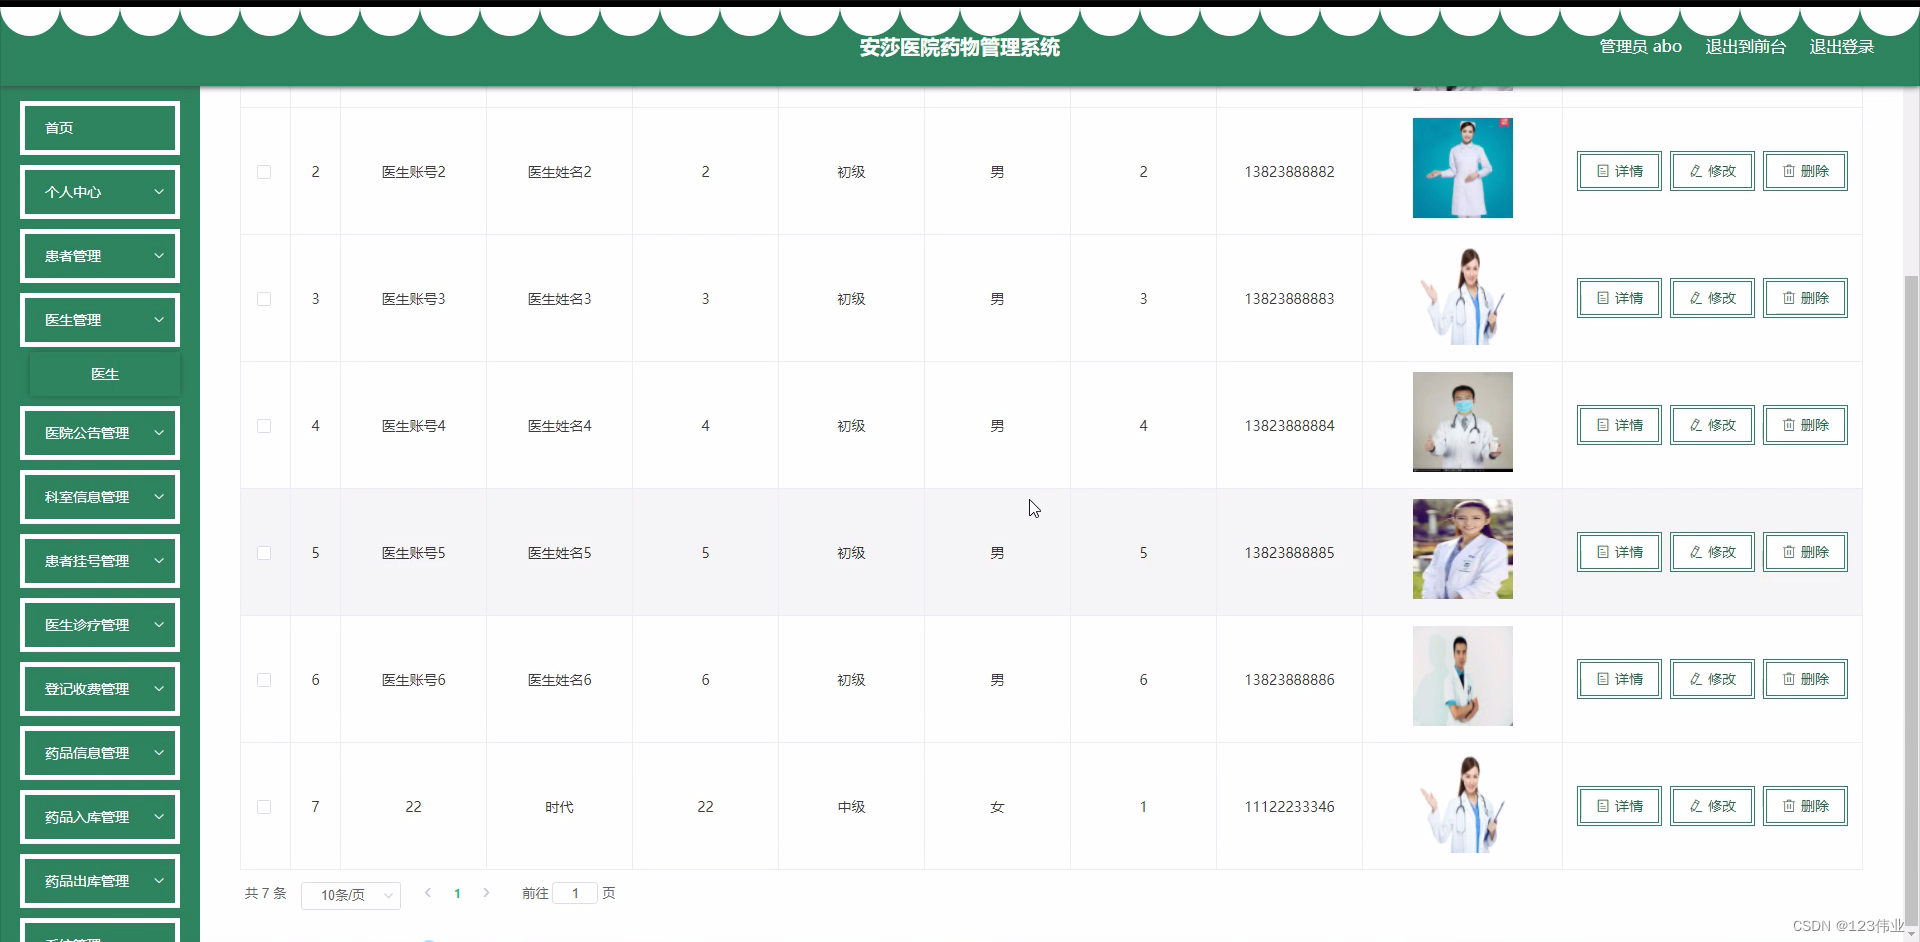Open the 首页 sidebar item

(99, 127)
